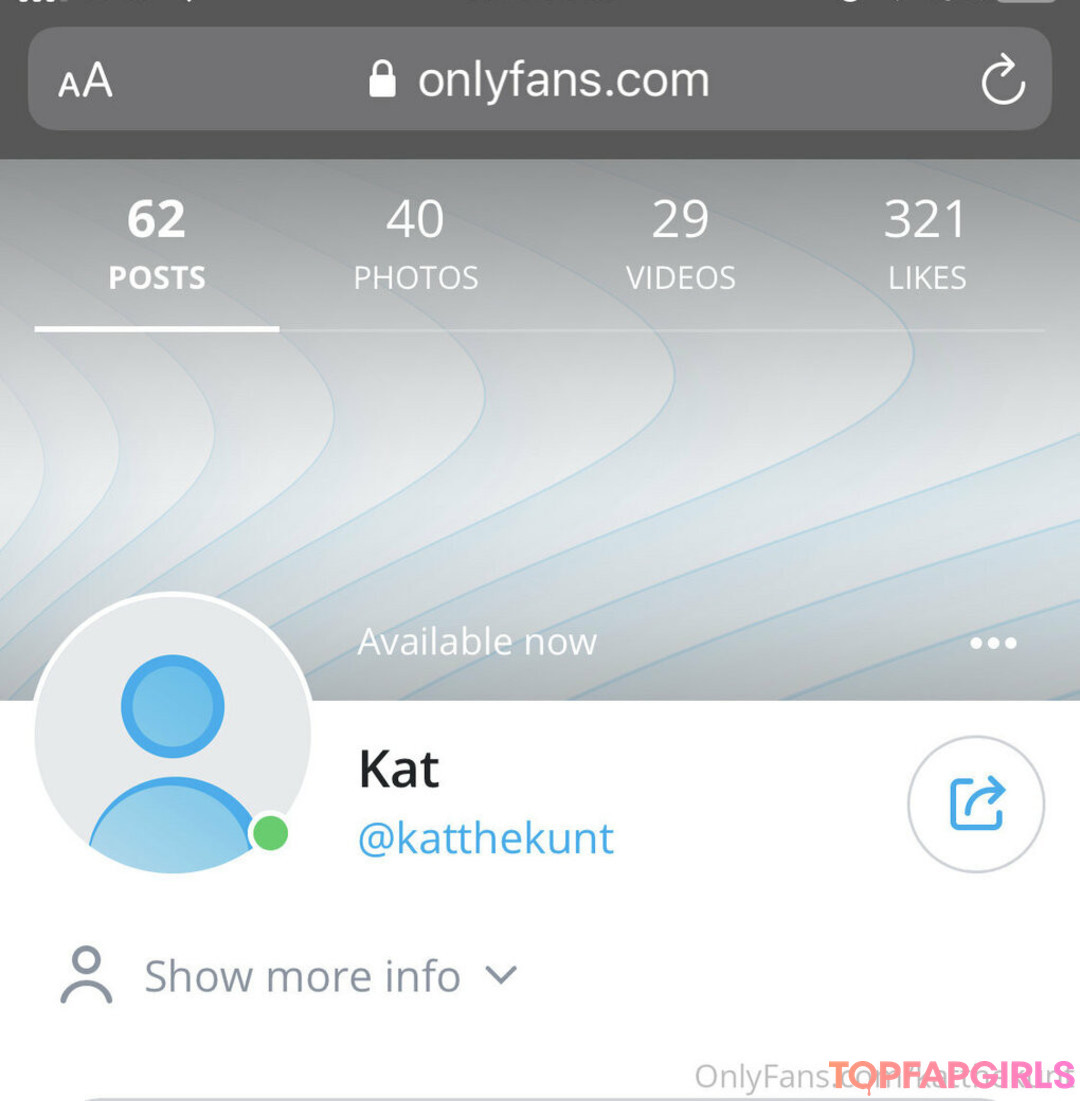Switch to the 29 Videos tab
The width and height of the screenshot is (1080, 1101).
[x=680, y=244]
